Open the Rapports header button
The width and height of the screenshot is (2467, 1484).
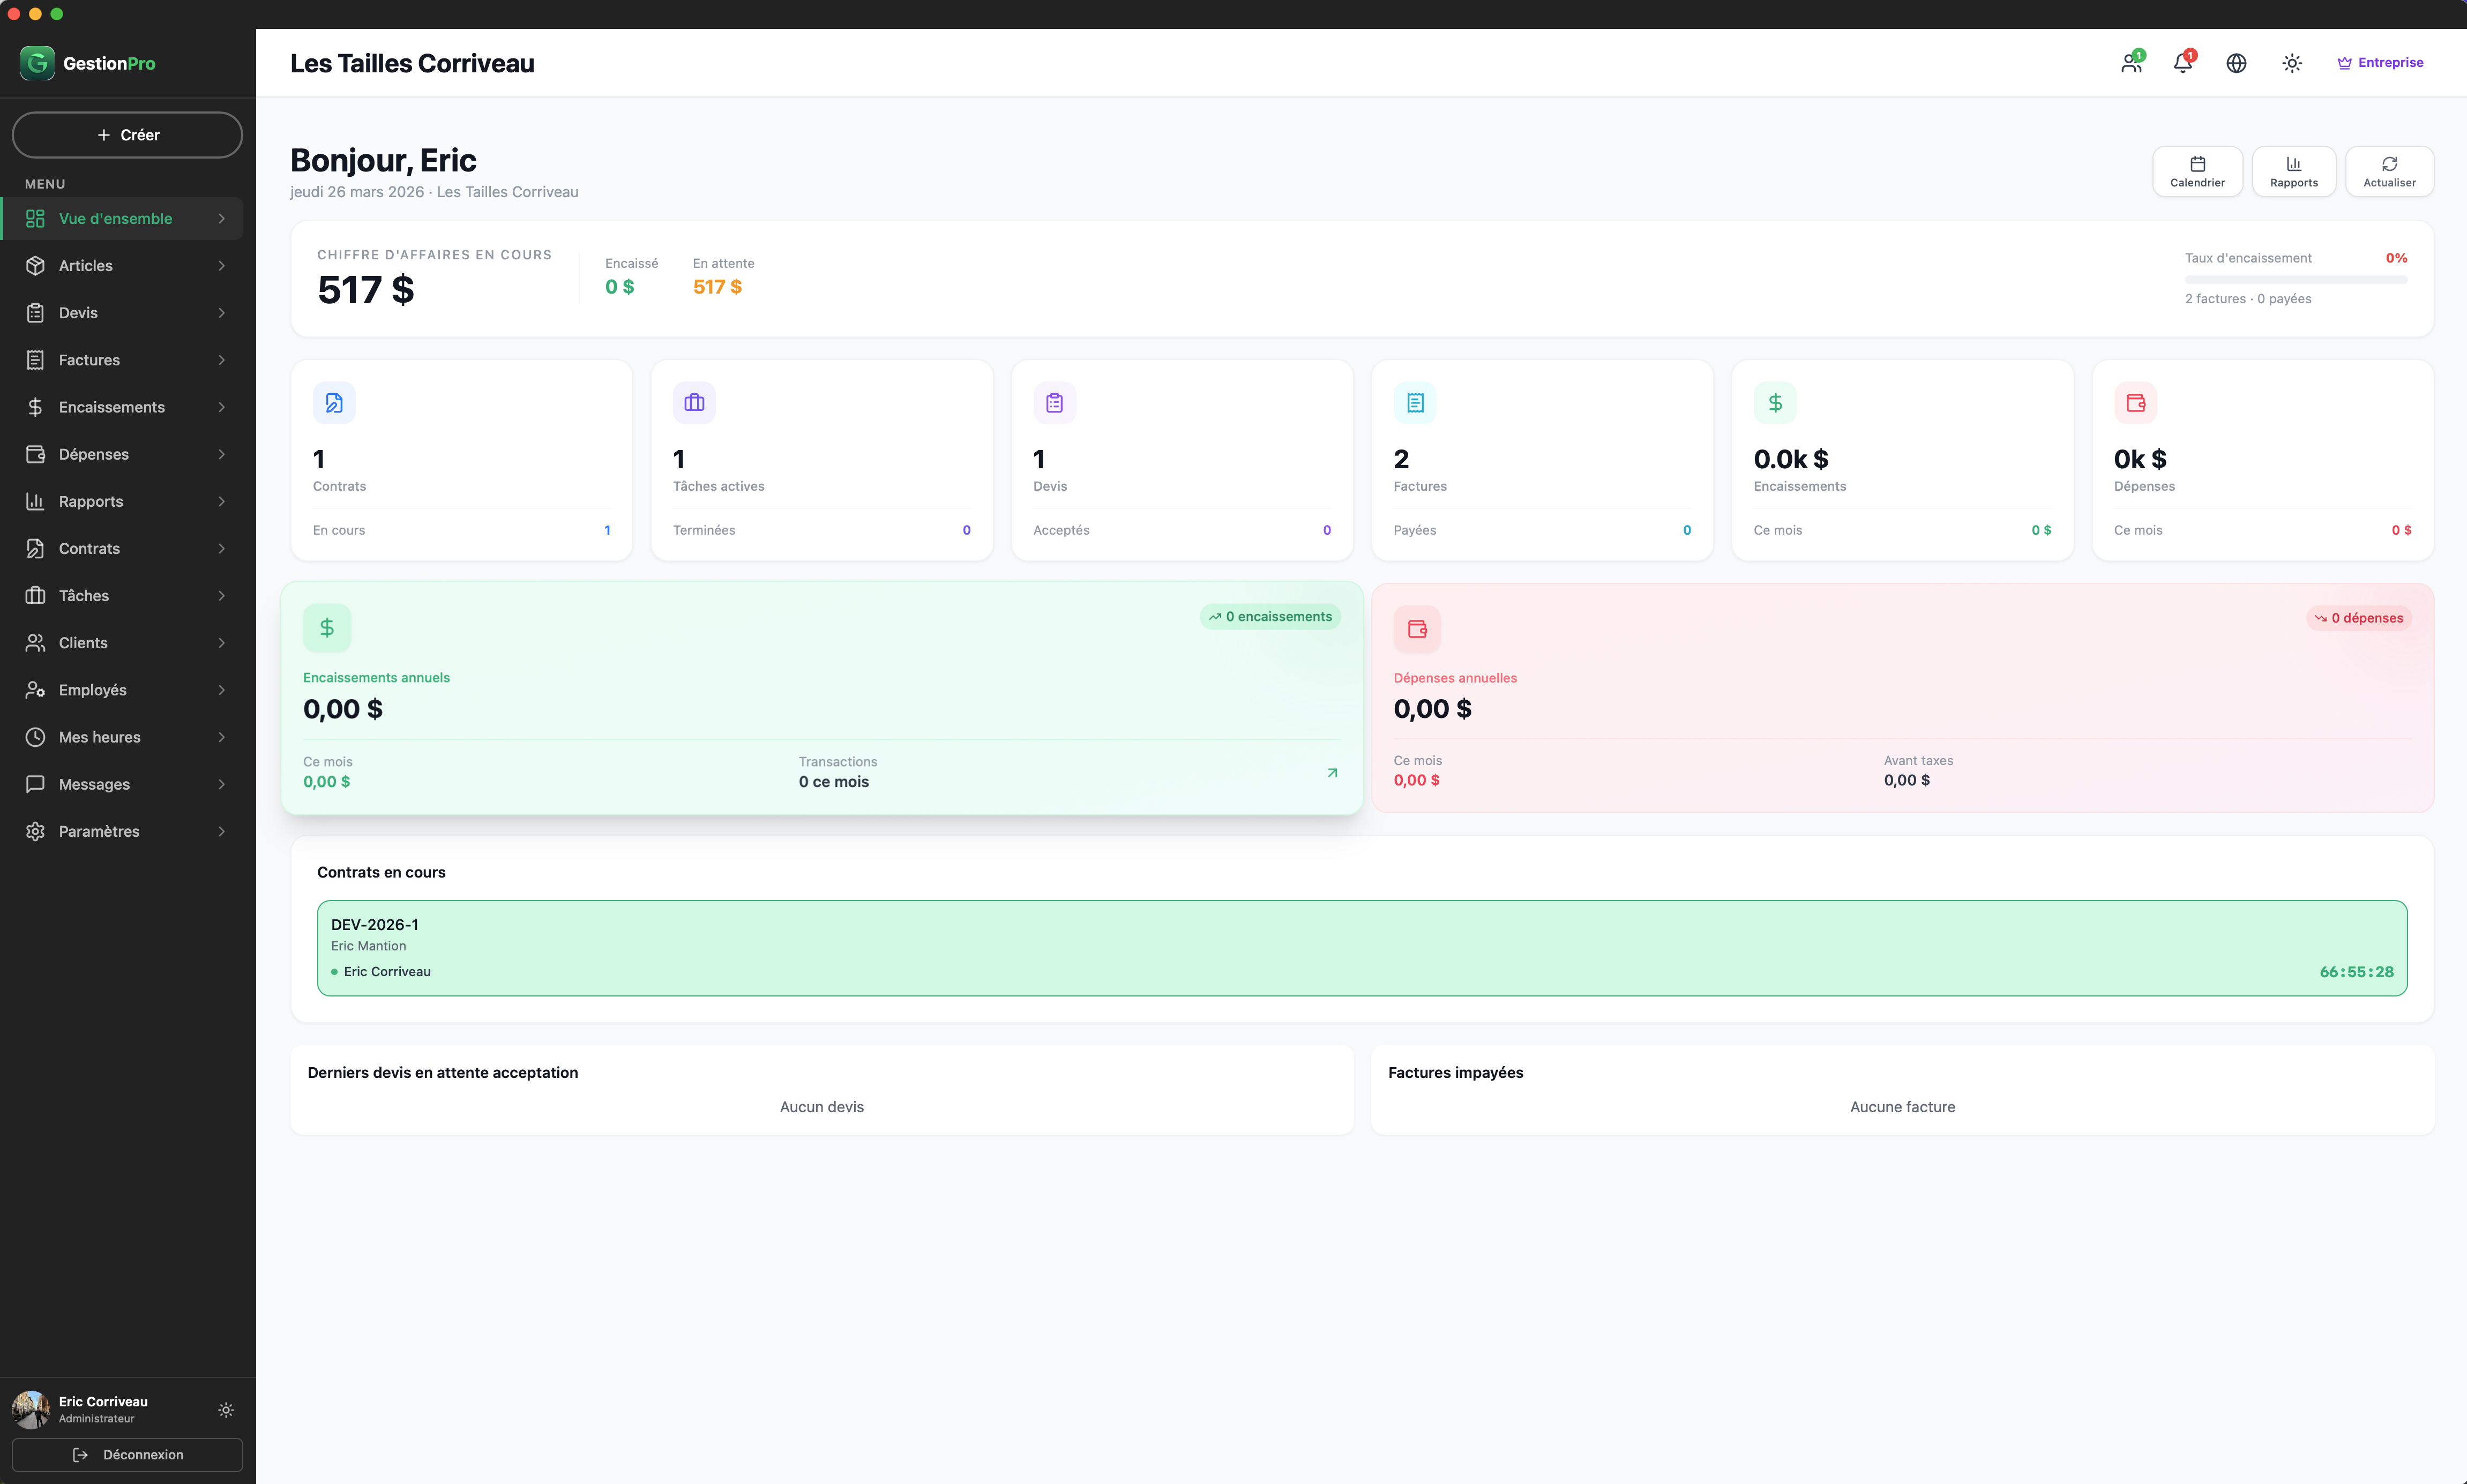pyautogui.click(x=2294, y=172)
